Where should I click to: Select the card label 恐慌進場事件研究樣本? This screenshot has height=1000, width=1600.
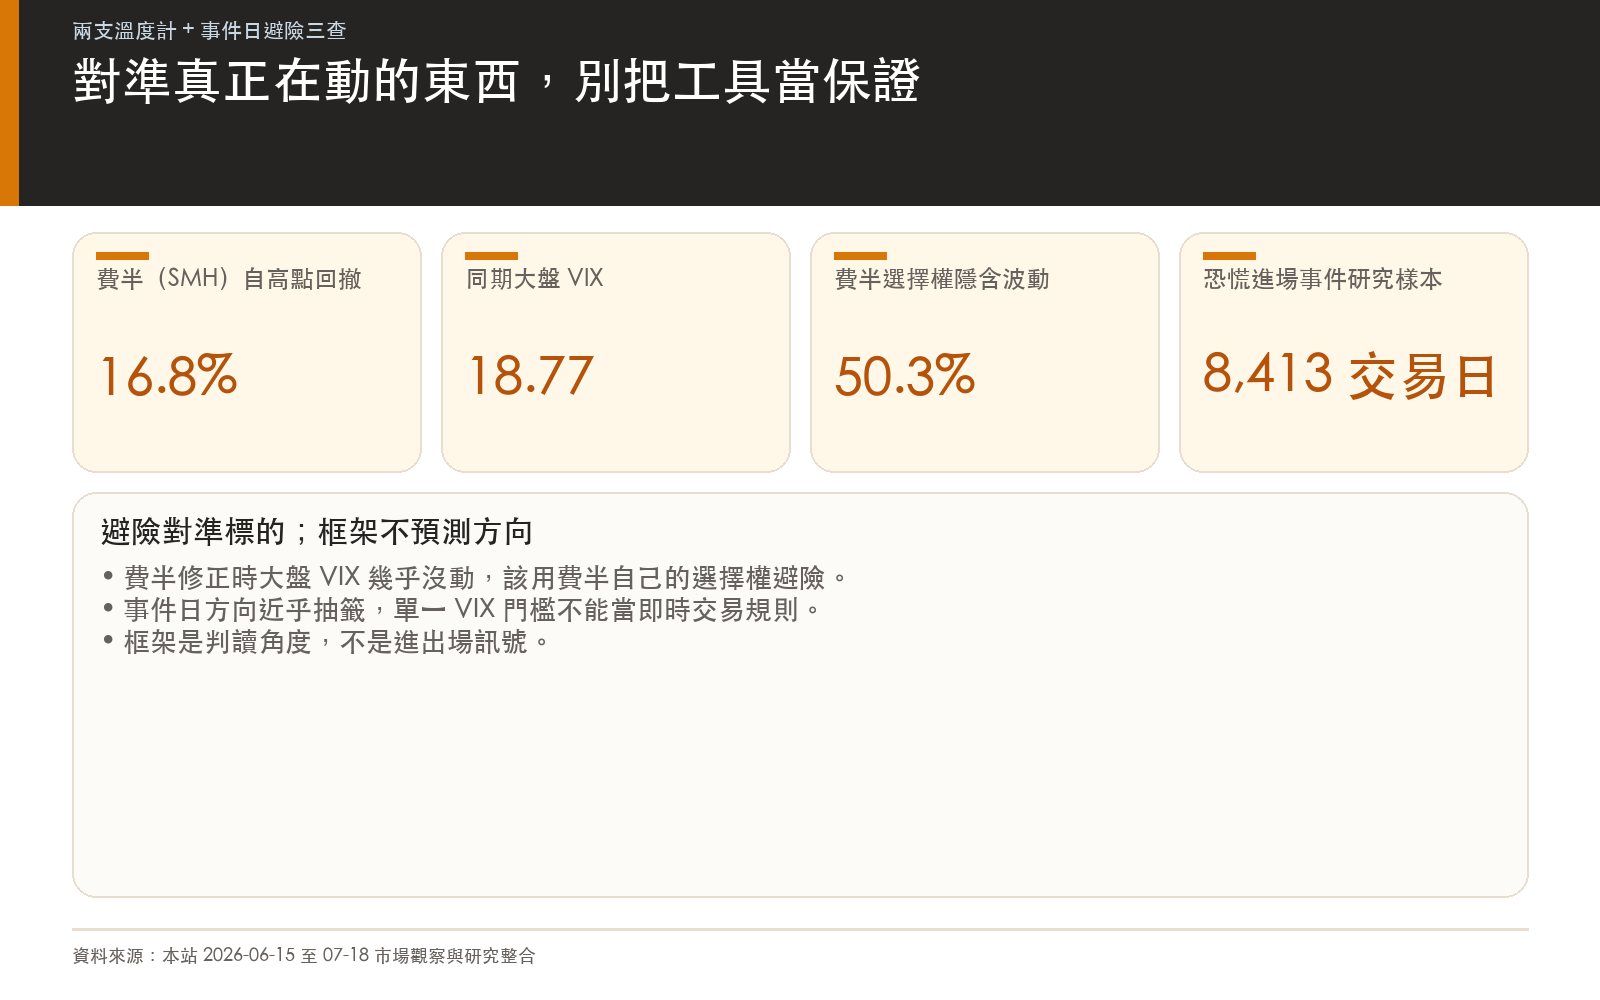[x=1323, y=279]
